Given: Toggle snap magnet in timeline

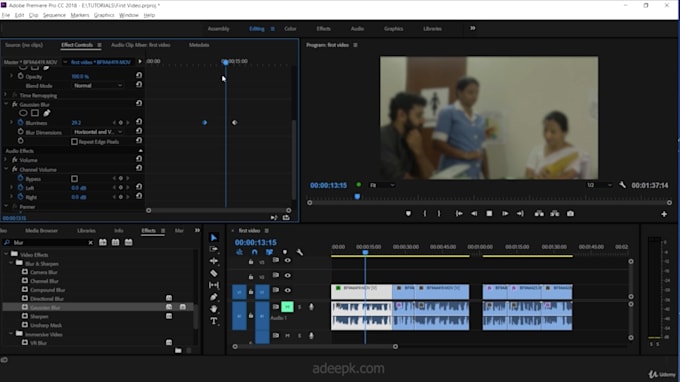Looking at the screenshot, I should pos(255,252).
